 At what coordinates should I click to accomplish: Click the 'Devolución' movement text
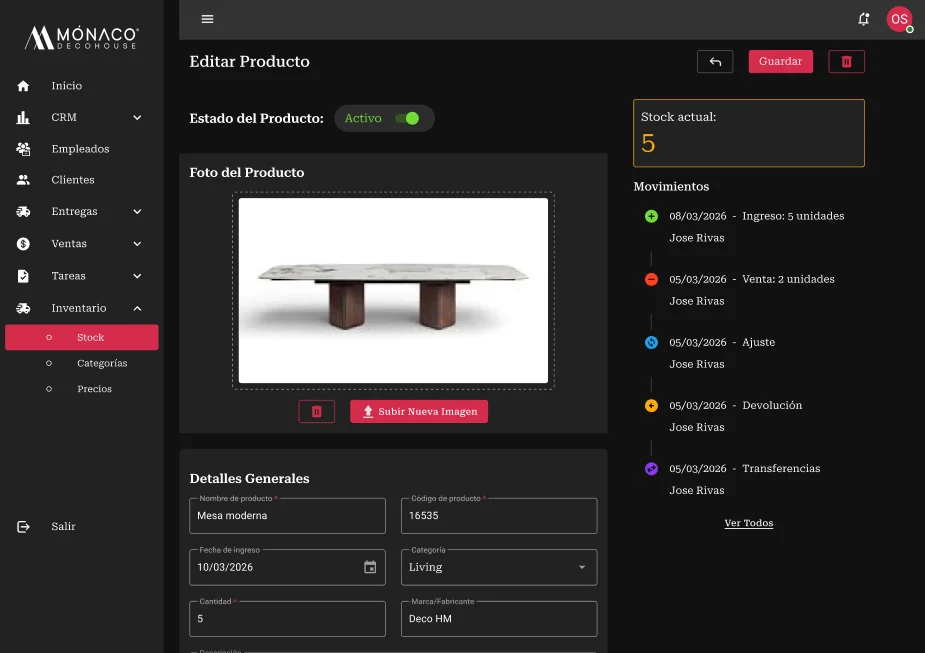pyautogui.click(x=772, y=406)
